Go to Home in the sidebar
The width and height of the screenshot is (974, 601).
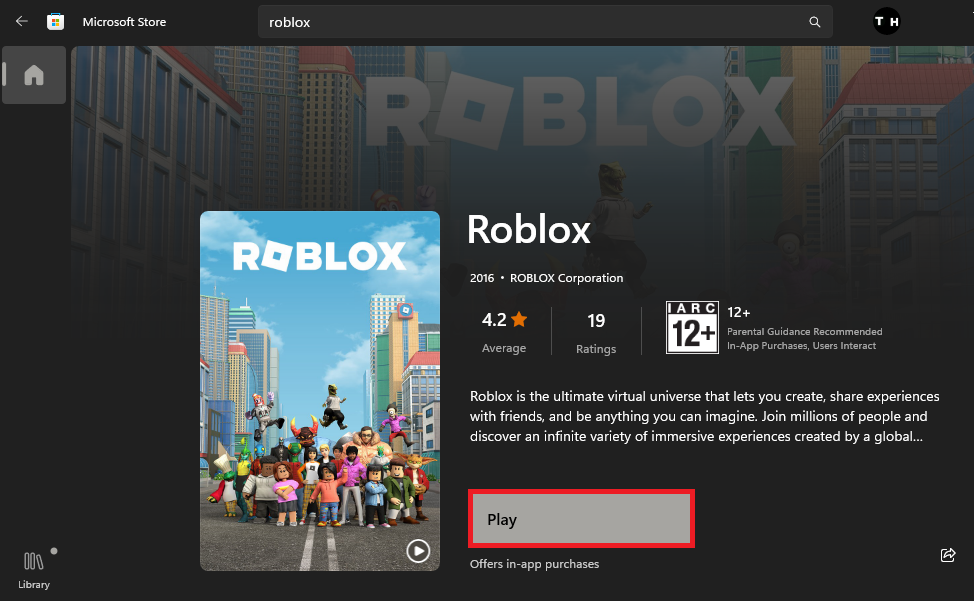pyautogui.click(x=34, y=75)
